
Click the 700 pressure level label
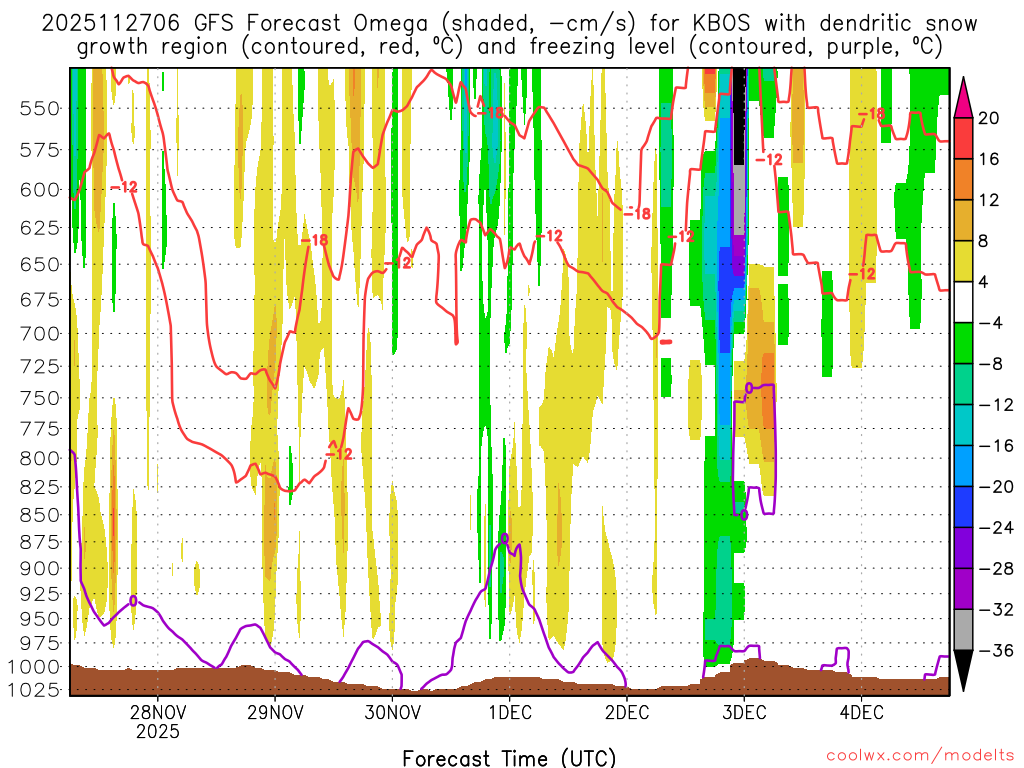pos(40,334)
